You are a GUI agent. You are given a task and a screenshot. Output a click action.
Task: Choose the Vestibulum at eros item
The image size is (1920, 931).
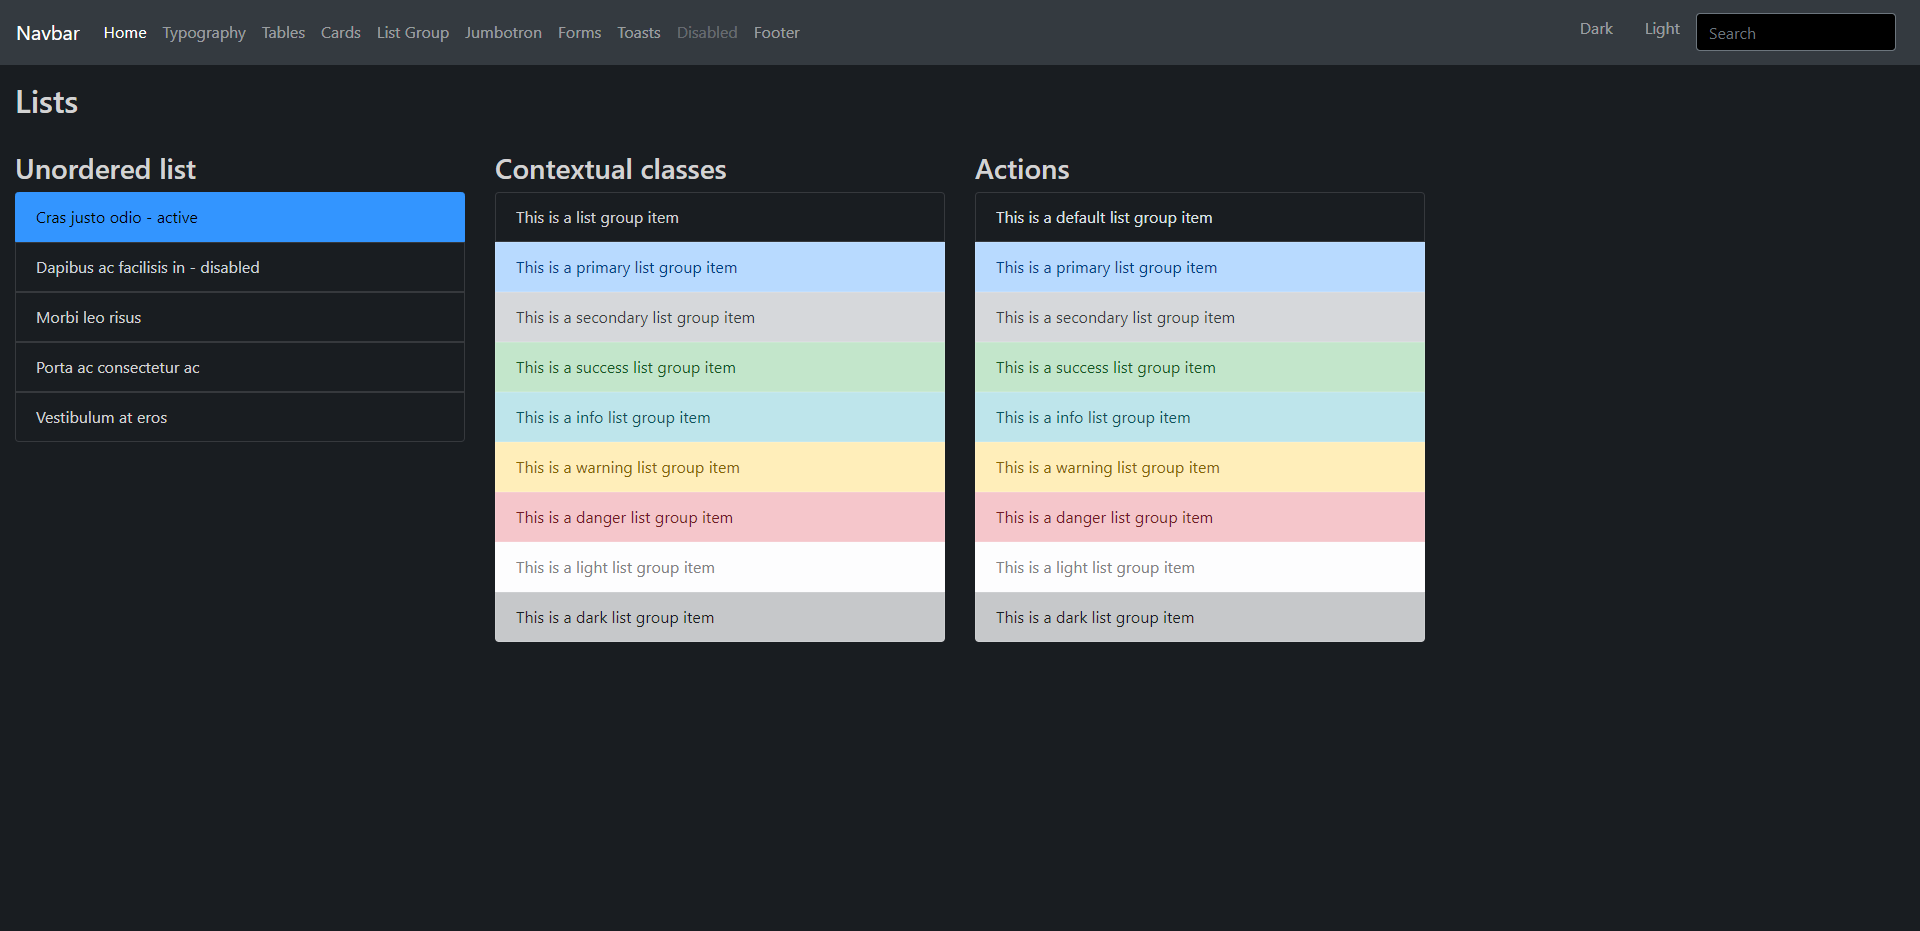[x=240, y=417]
